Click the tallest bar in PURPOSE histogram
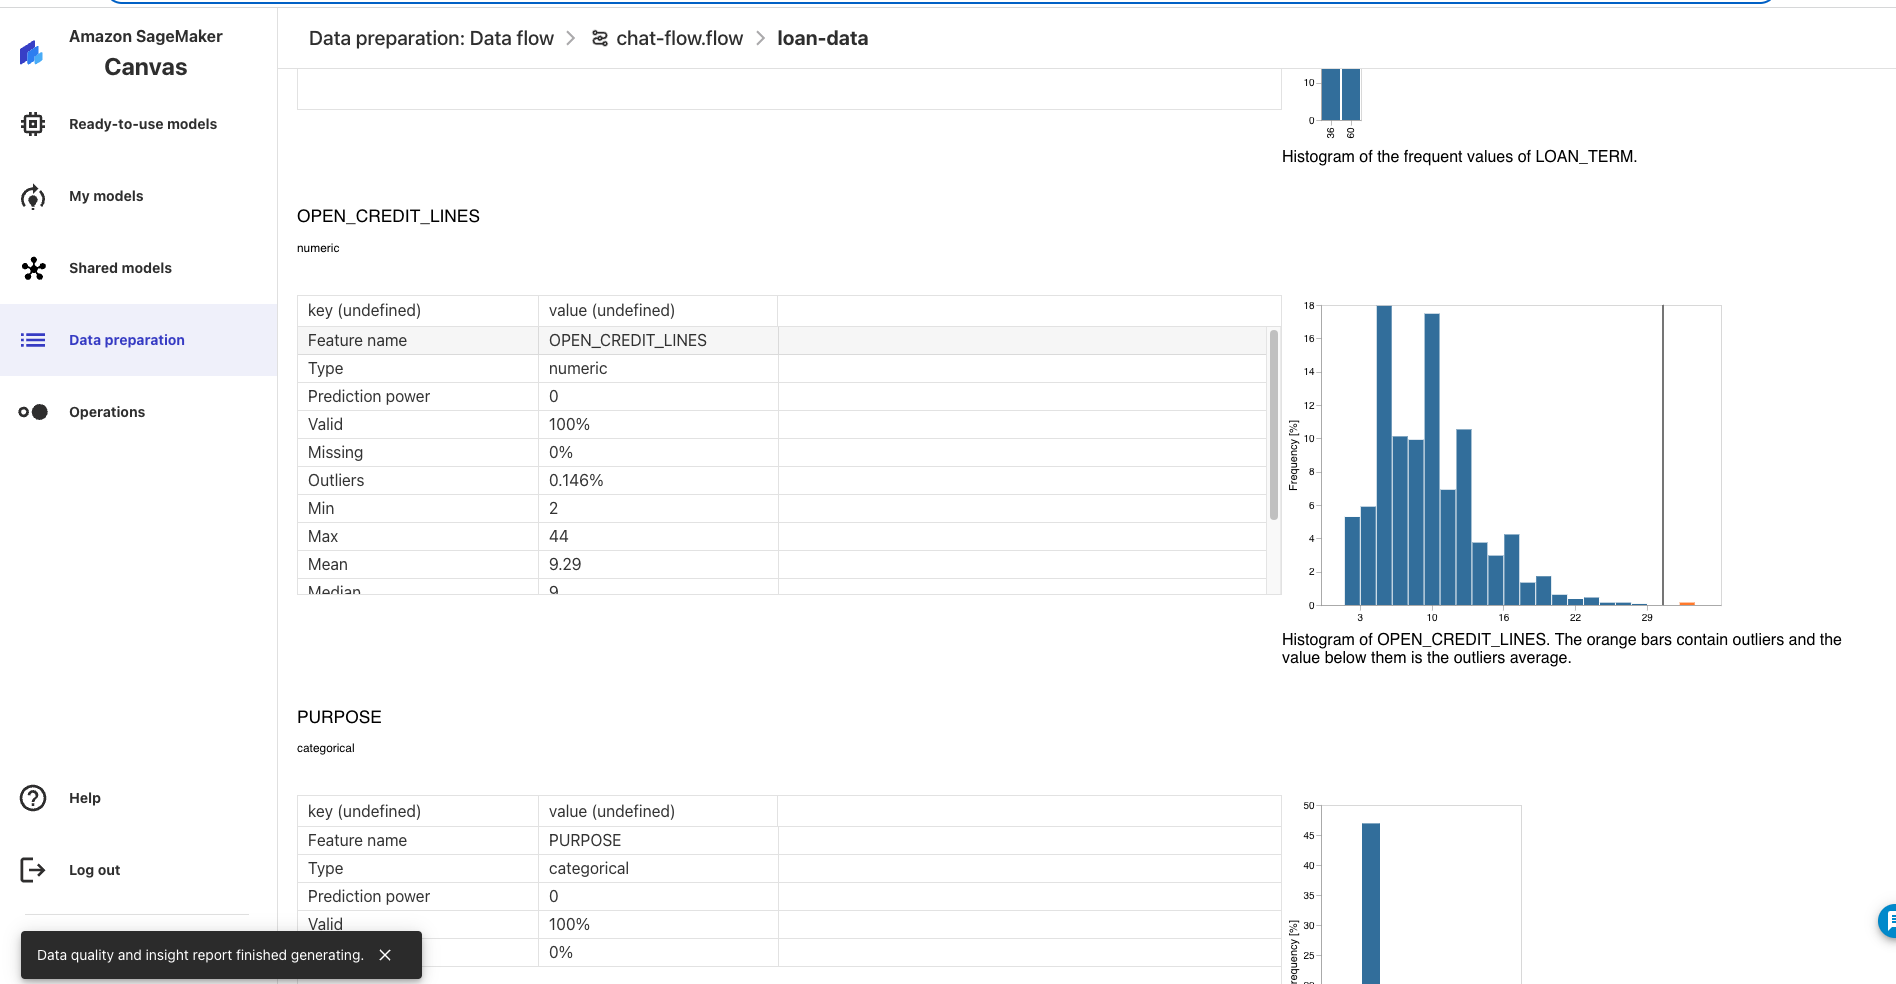 1370,900
